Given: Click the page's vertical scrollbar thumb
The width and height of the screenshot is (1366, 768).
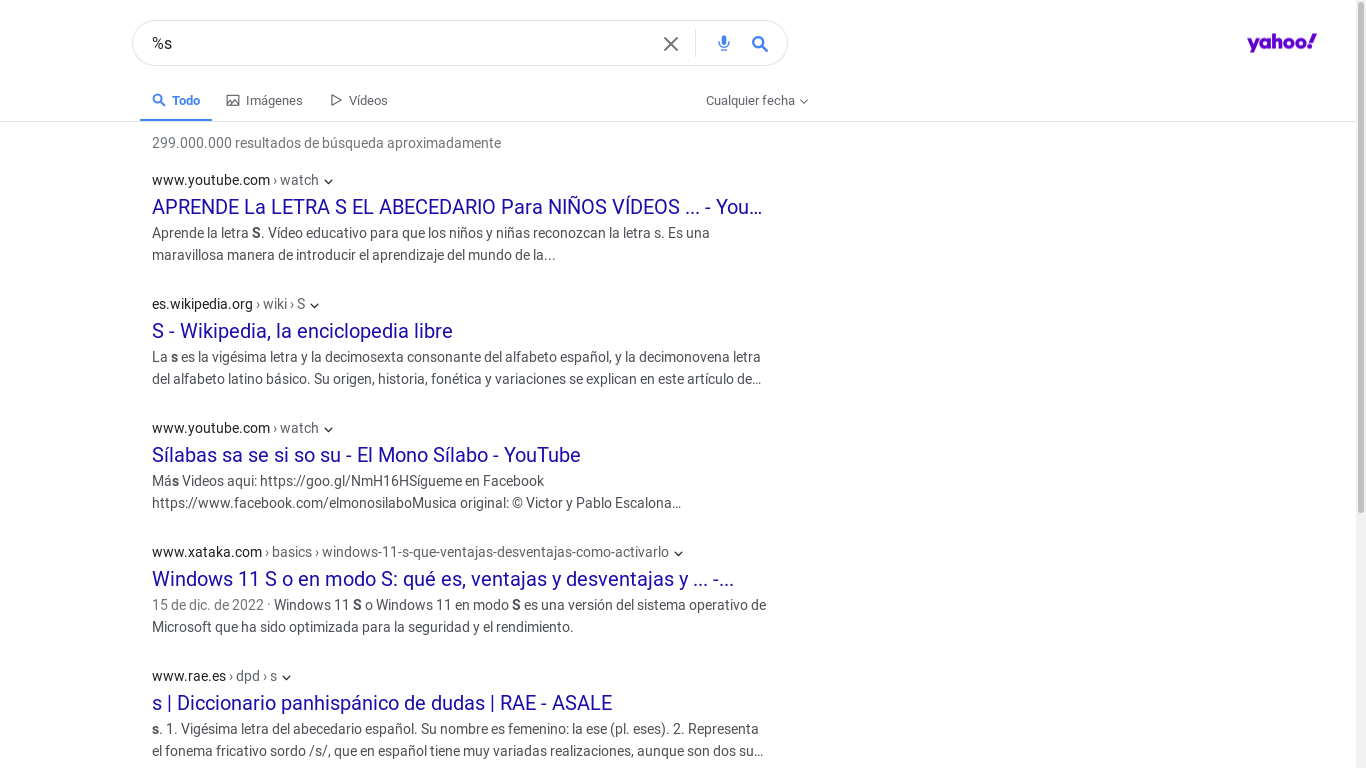Looking at the screenshot, I should click(x=1361, y=260).
